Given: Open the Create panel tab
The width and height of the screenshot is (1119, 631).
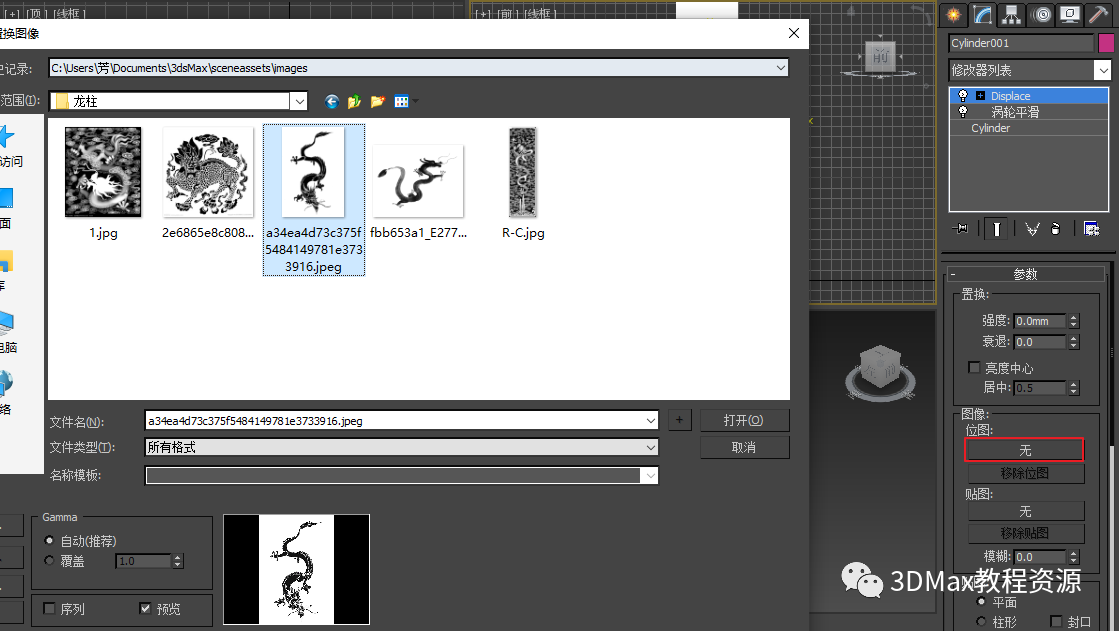Looking at the screenshot, I should pyautogui.click(x=953, y=14).
